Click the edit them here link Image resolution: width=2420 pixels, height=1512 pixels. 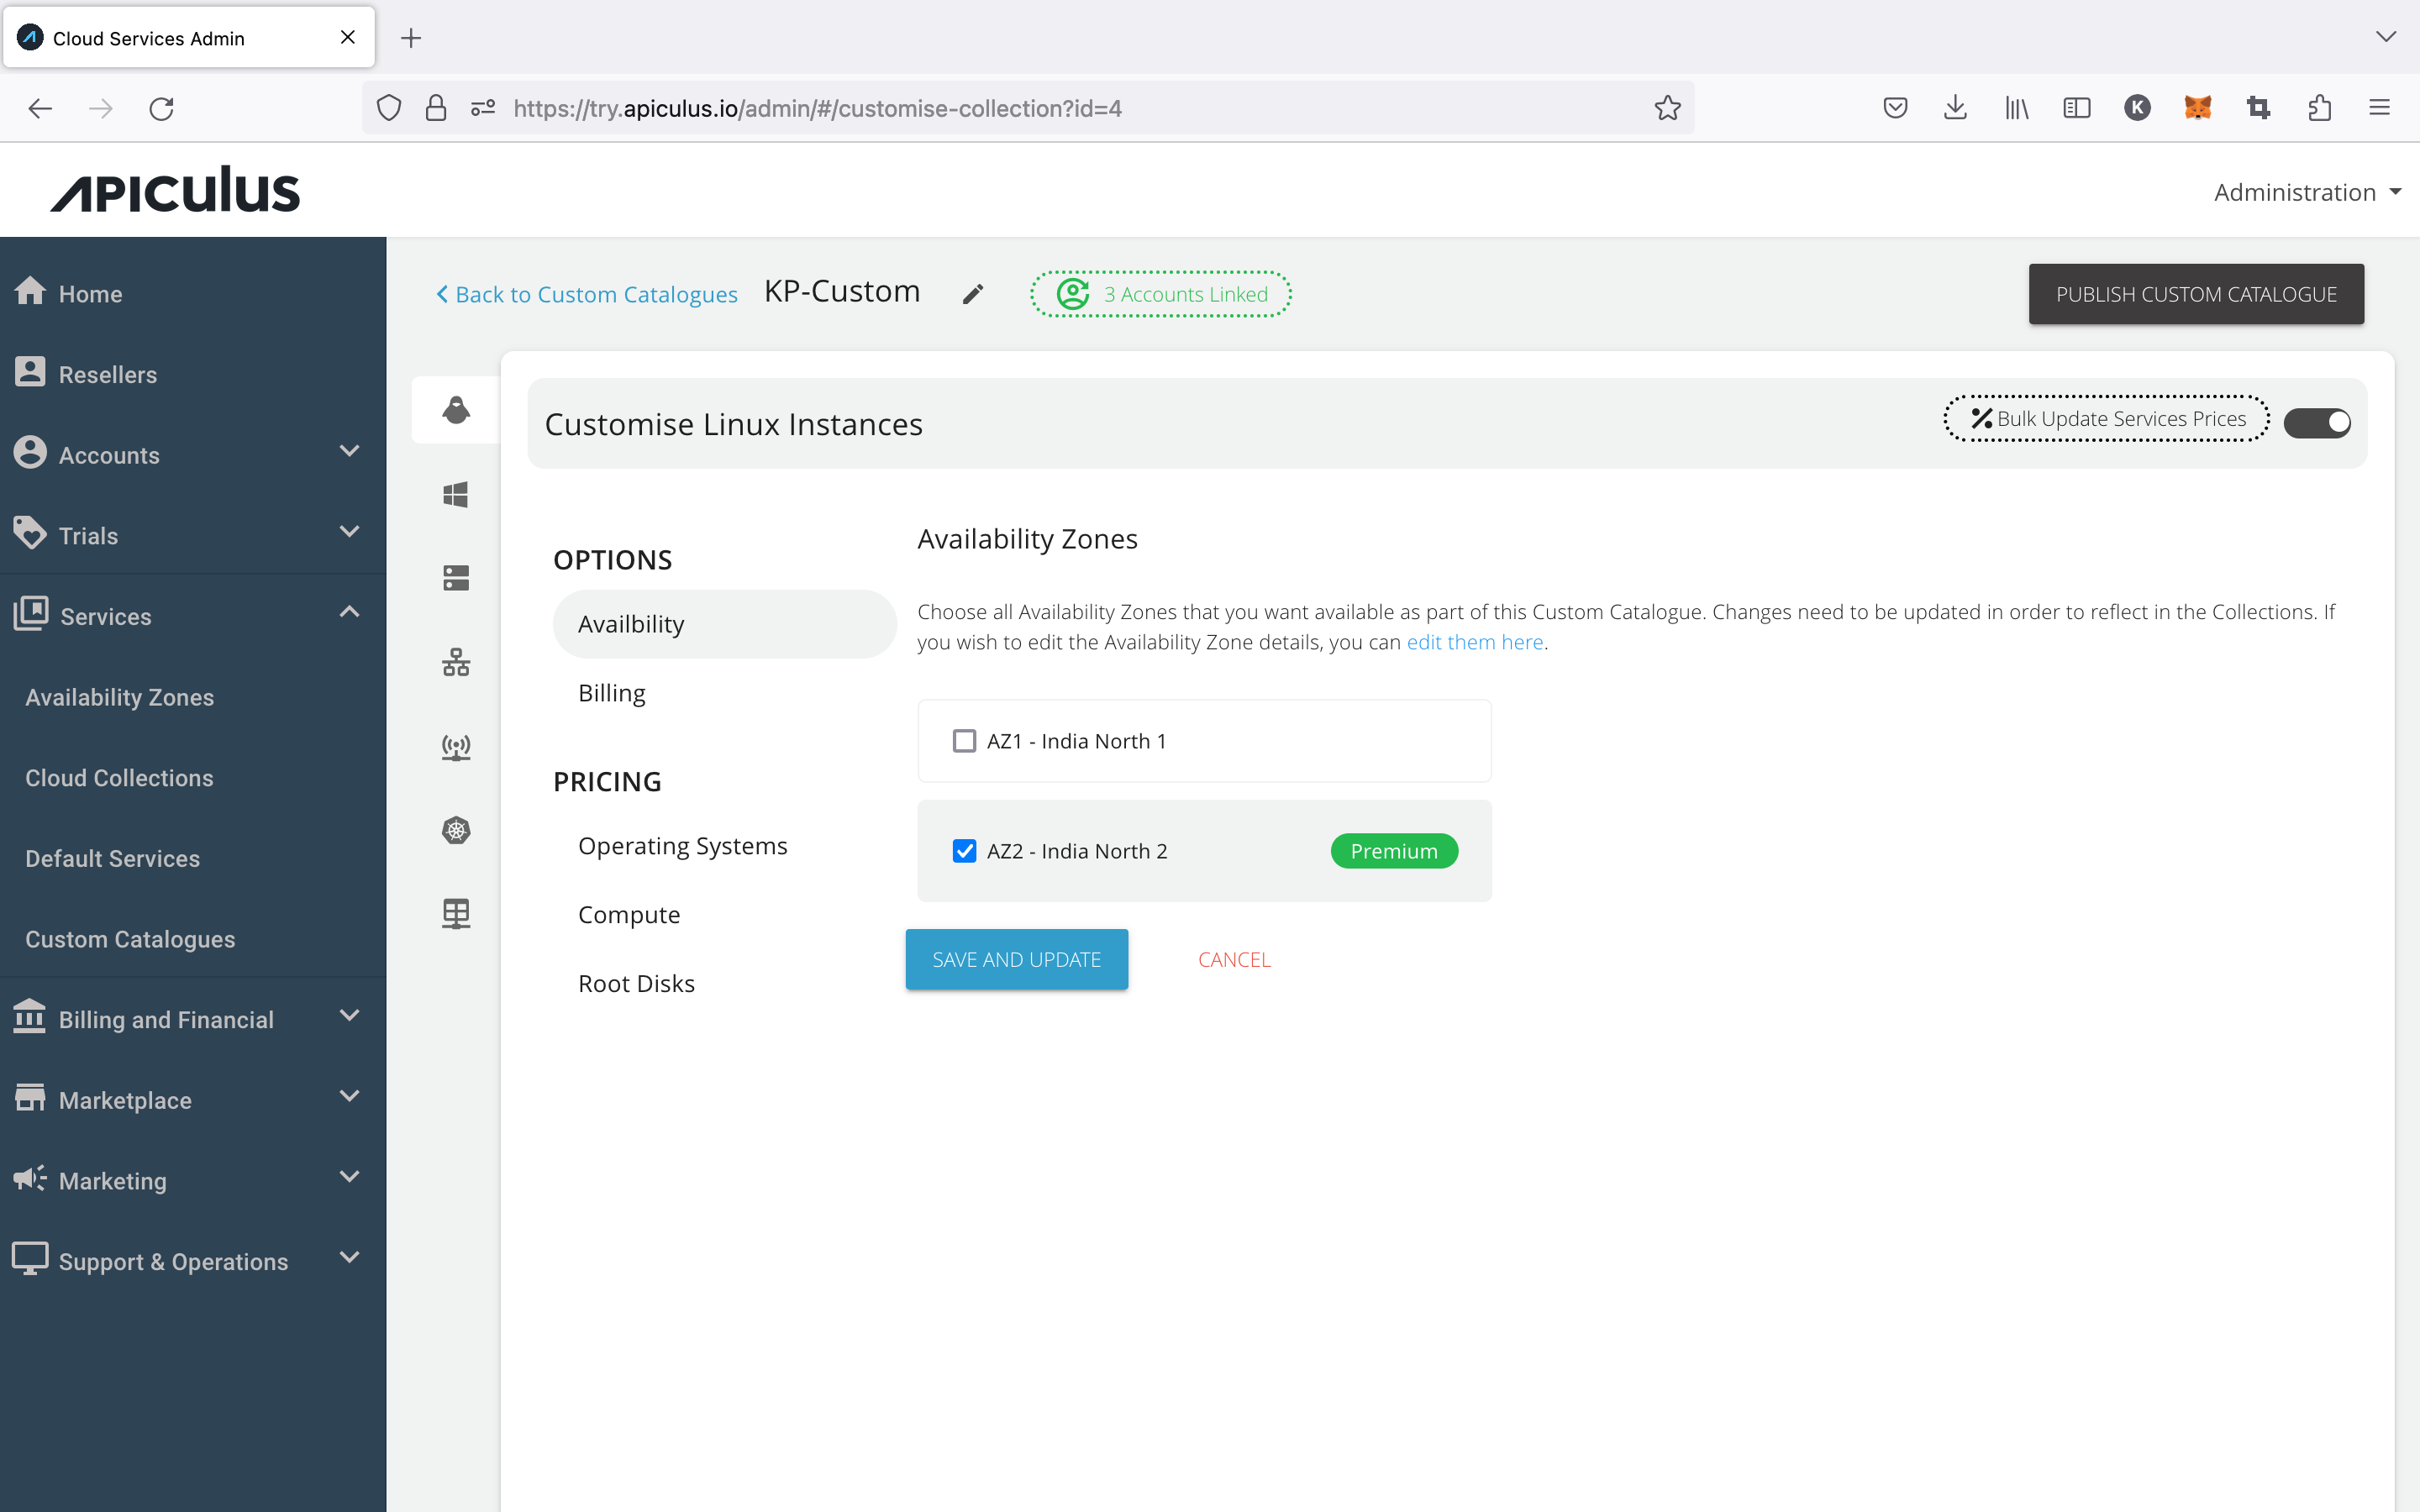[1474, 641]
